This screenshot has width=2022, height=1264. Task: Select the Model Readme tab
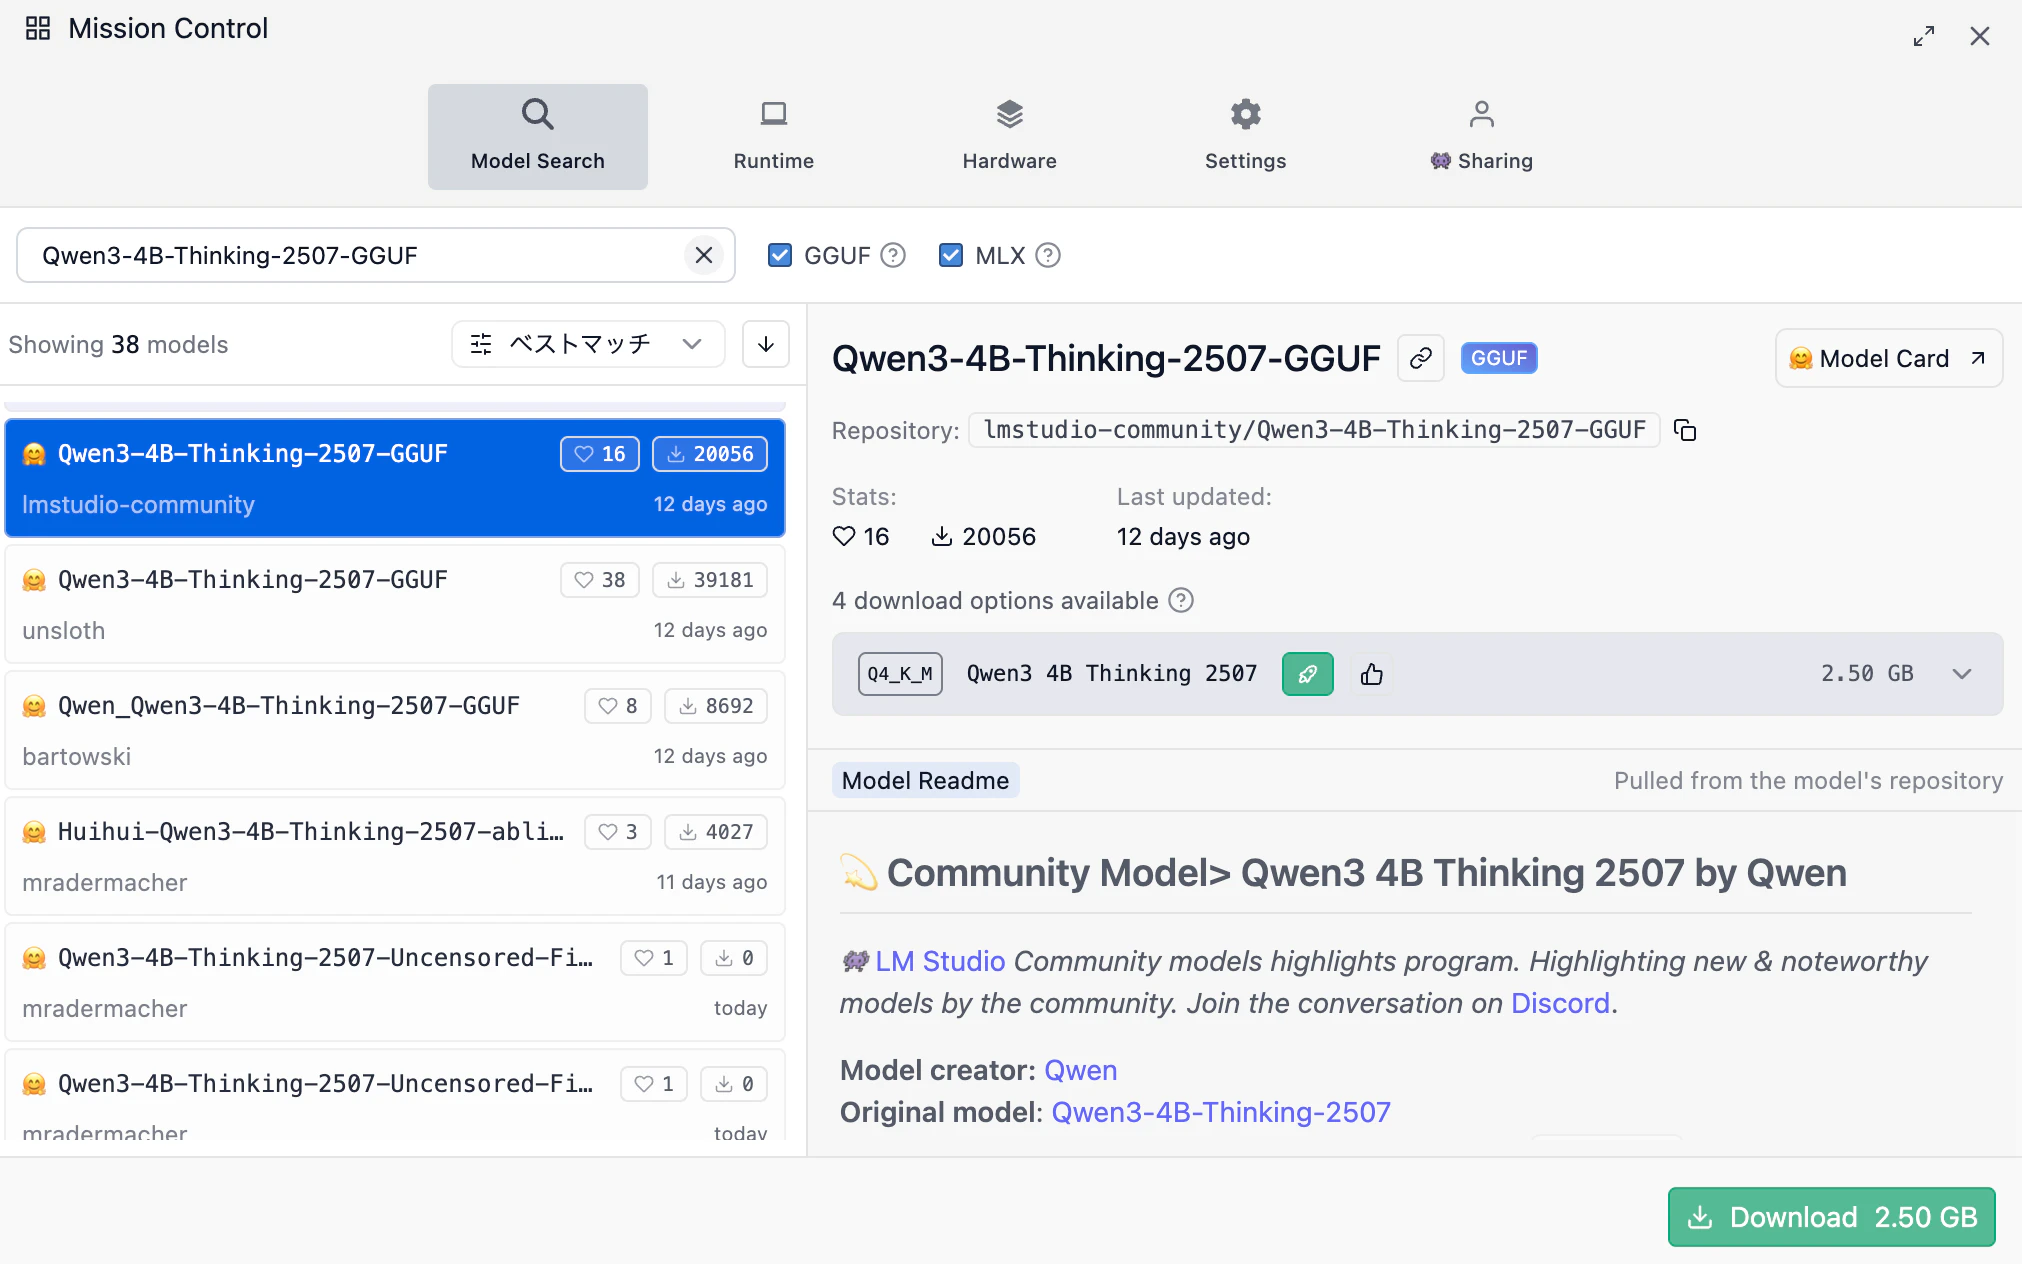tap(926, 781)
